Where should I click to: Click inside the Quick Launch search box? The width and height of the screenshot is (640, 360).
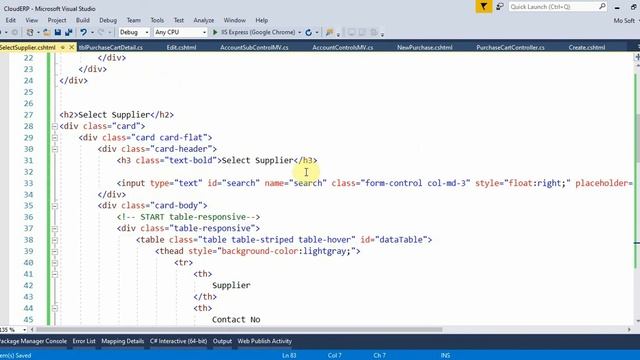(553, 7)
